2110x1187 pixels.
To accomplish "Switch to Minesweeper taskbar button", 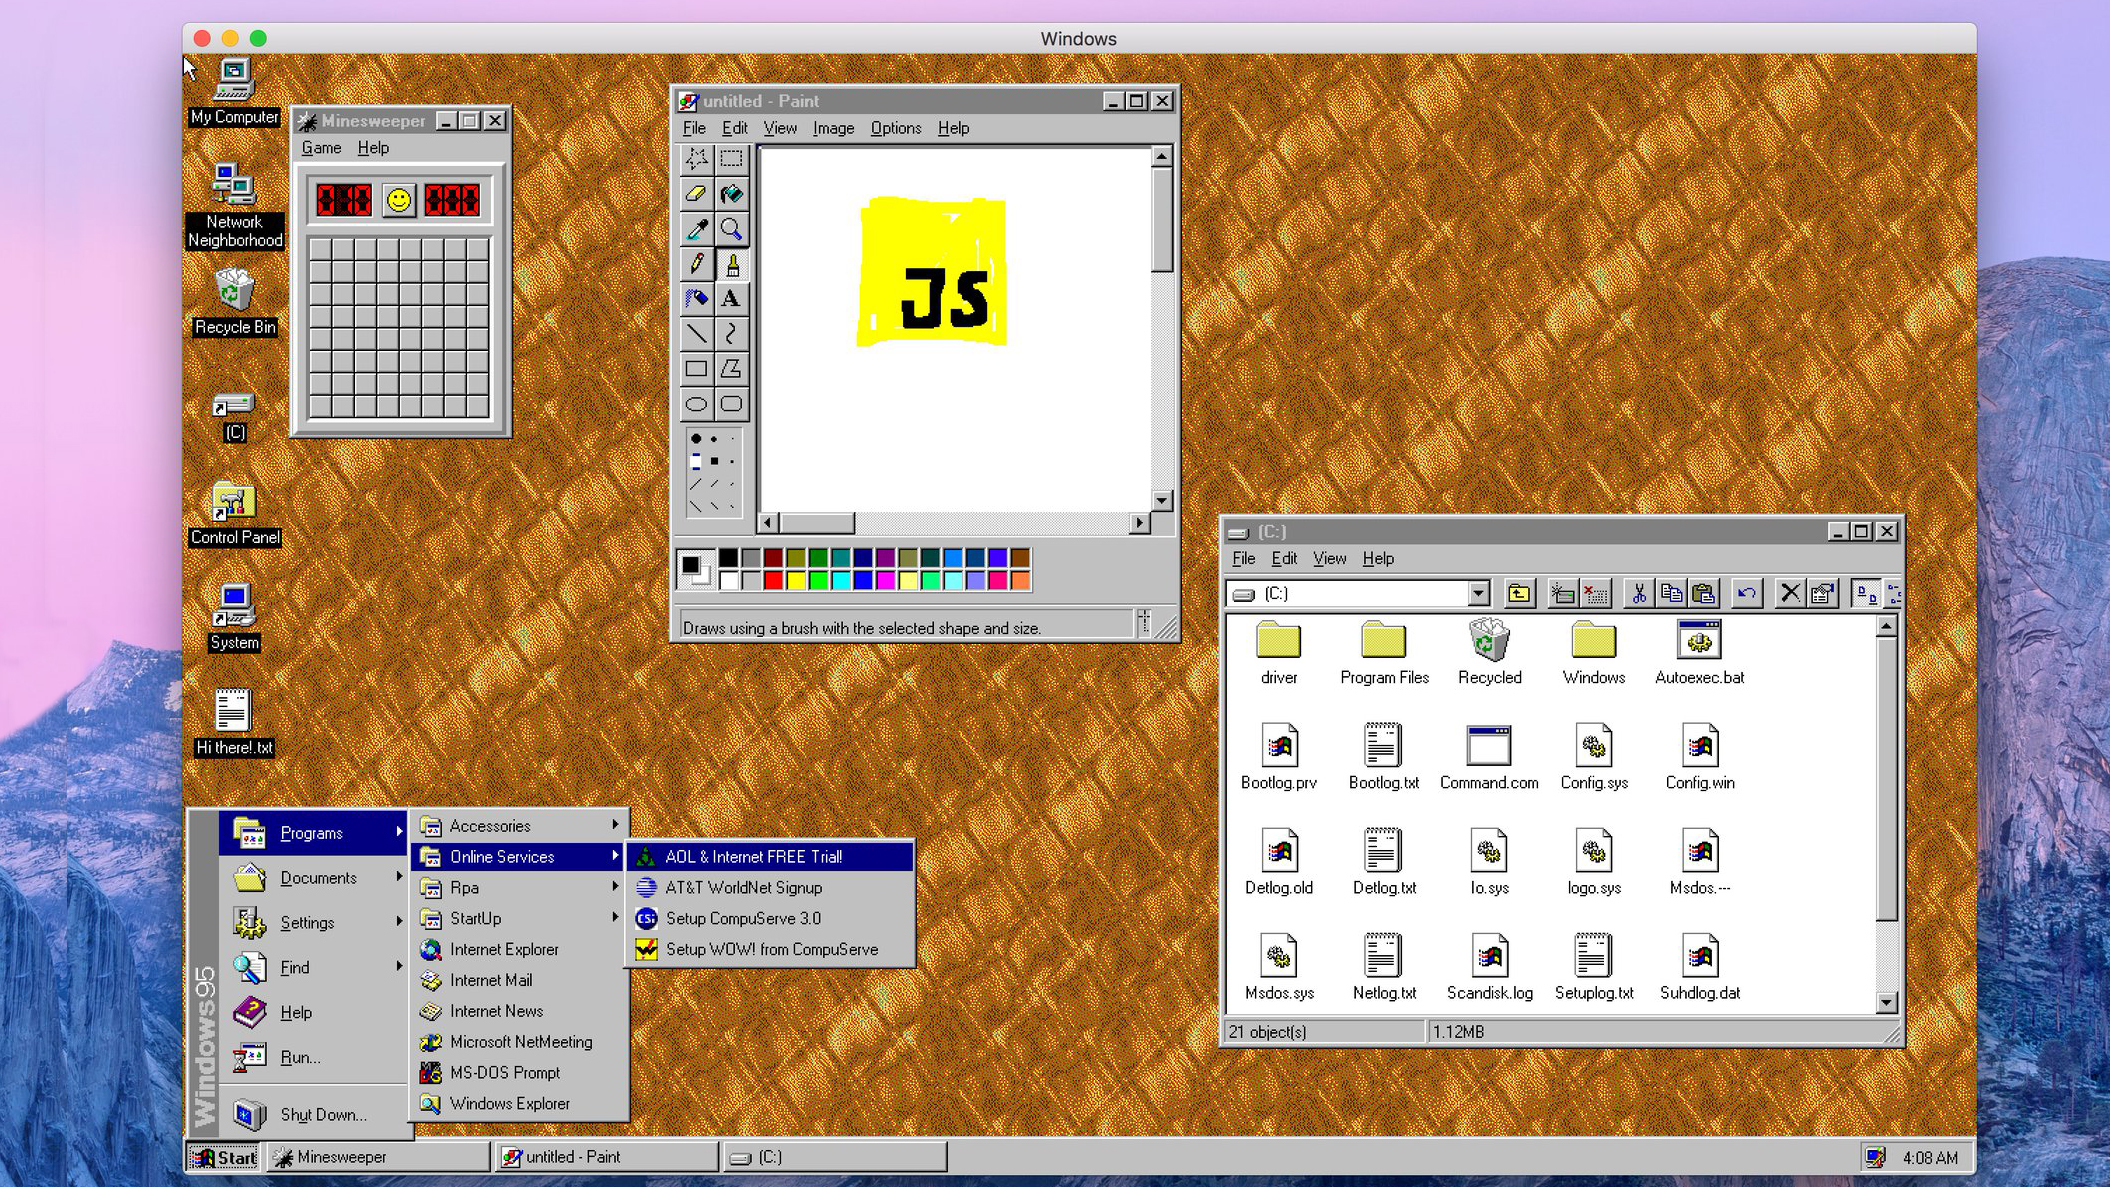I will (378, 1157).
